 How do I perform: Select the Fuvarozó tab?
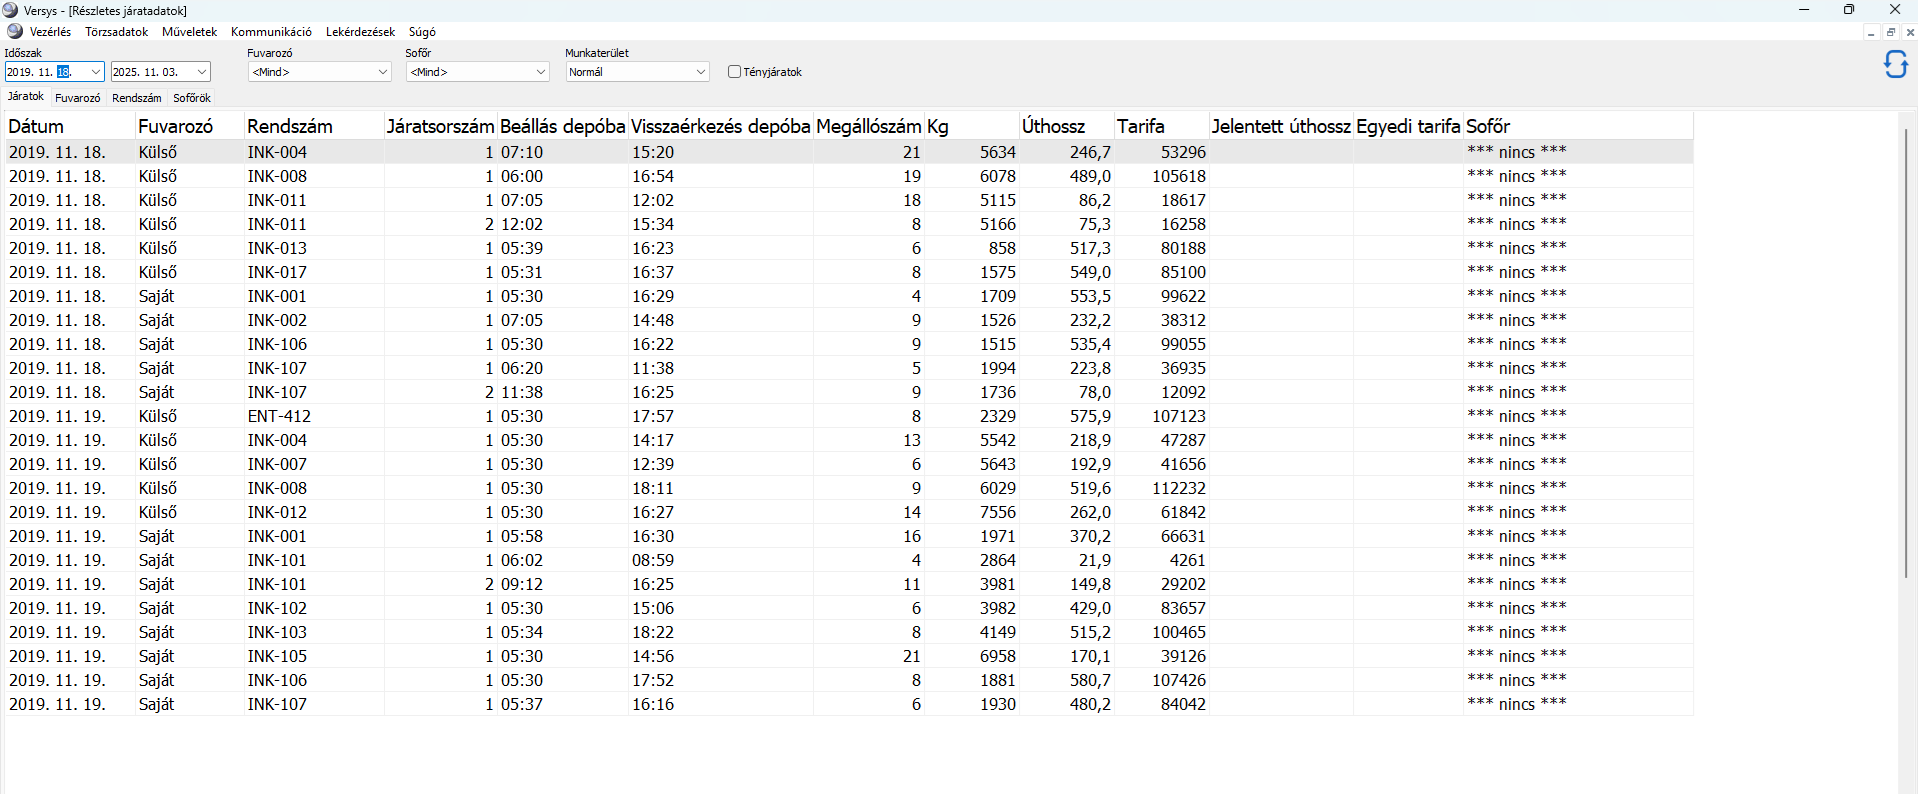pos(77,98)
